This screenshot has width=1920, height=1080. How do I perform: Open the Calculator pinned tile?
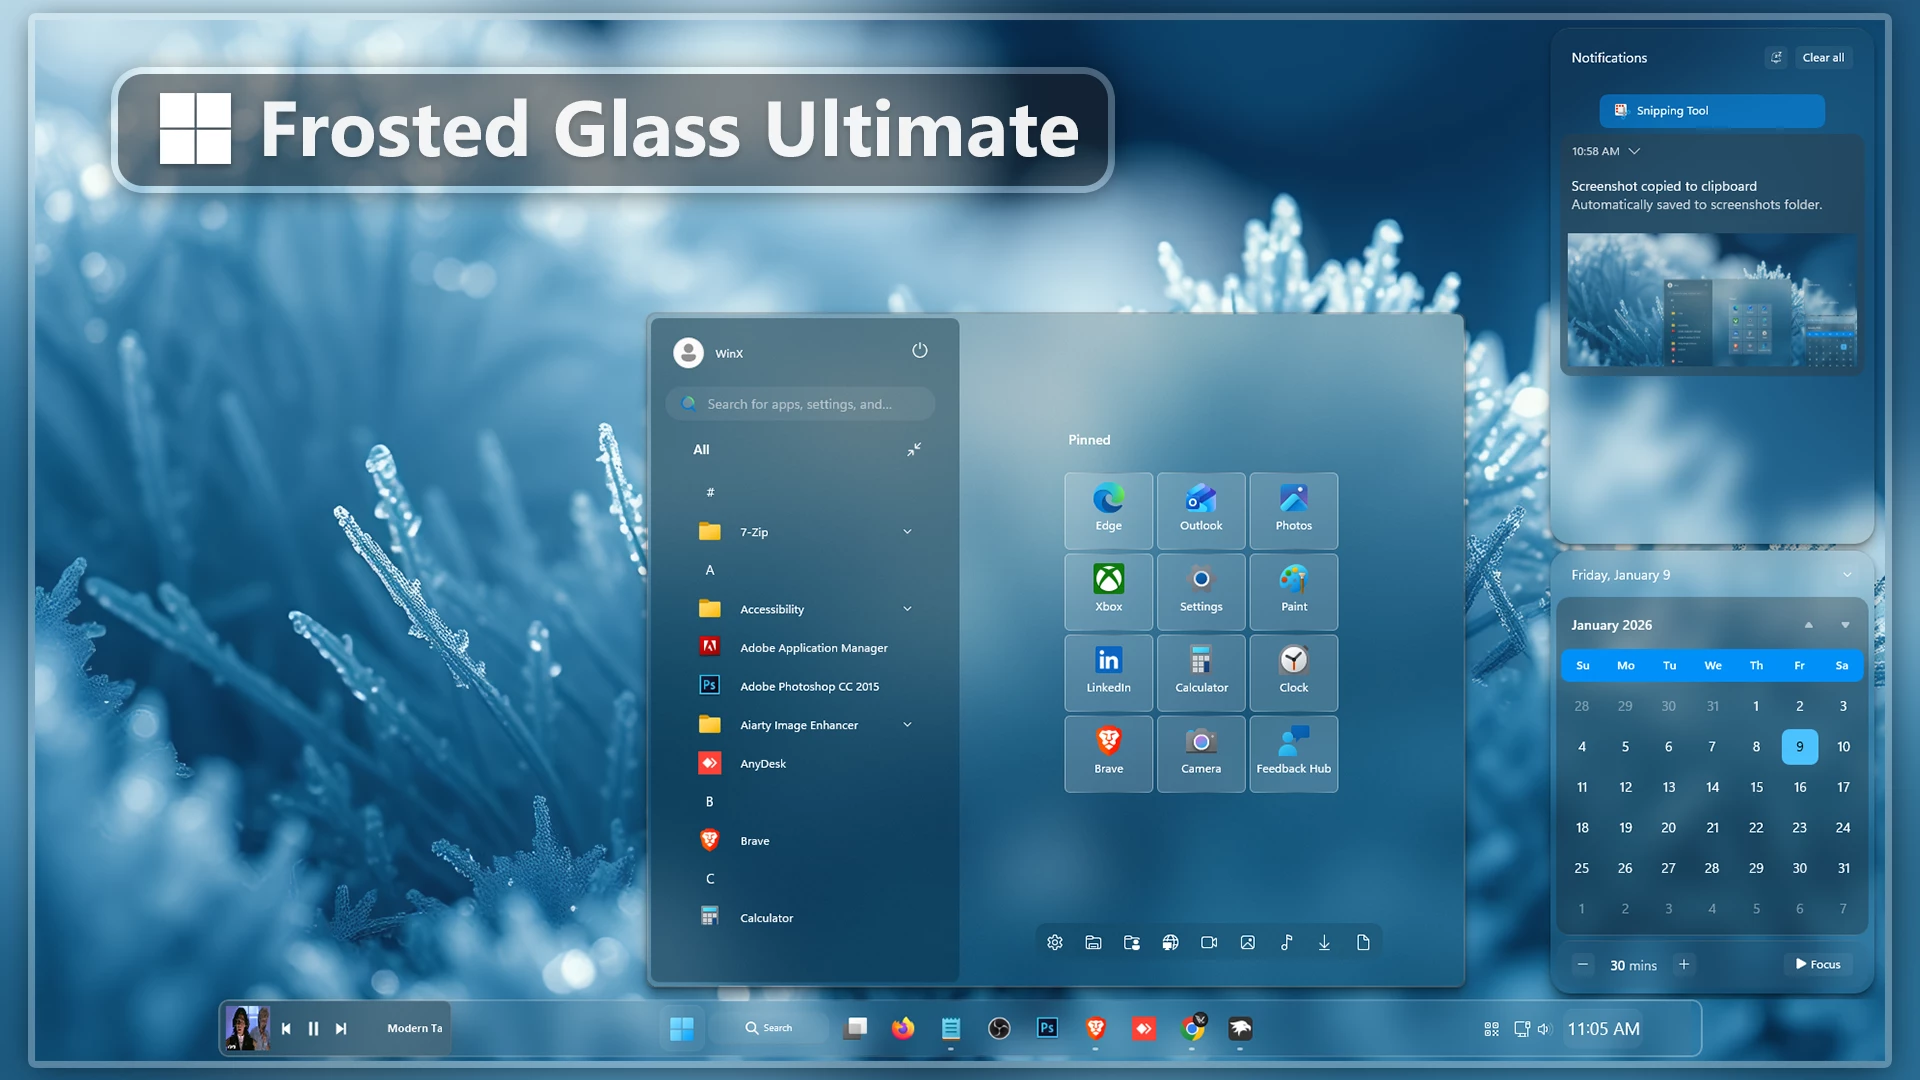1201,672
